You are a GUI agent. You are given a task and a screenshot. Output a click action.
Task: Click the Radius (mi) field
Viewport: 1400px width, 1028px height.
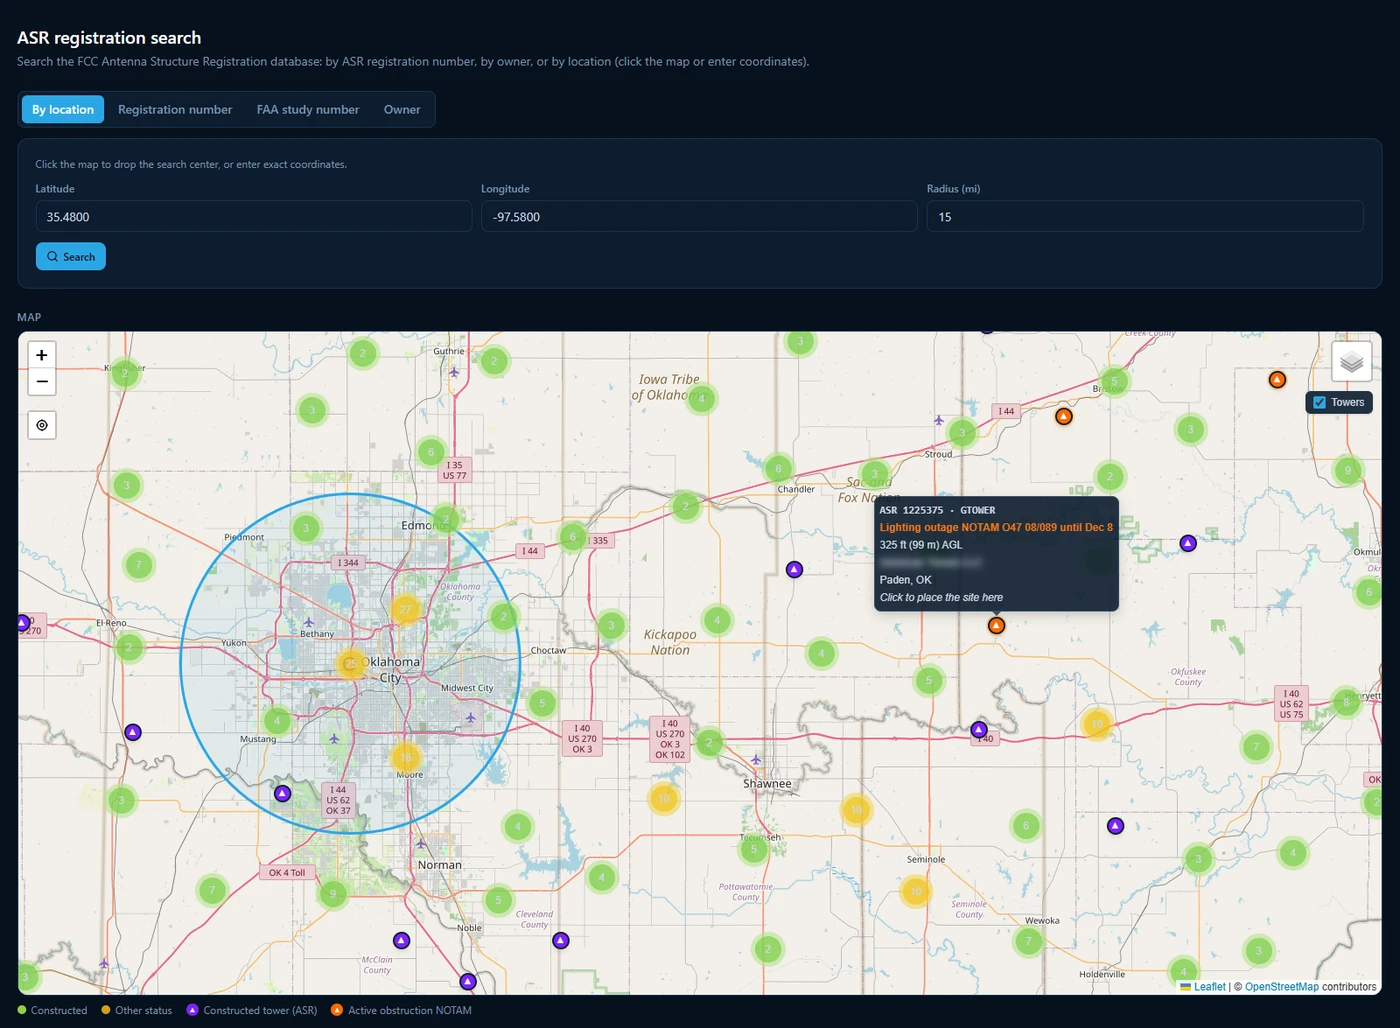[x=1145, y=217]
